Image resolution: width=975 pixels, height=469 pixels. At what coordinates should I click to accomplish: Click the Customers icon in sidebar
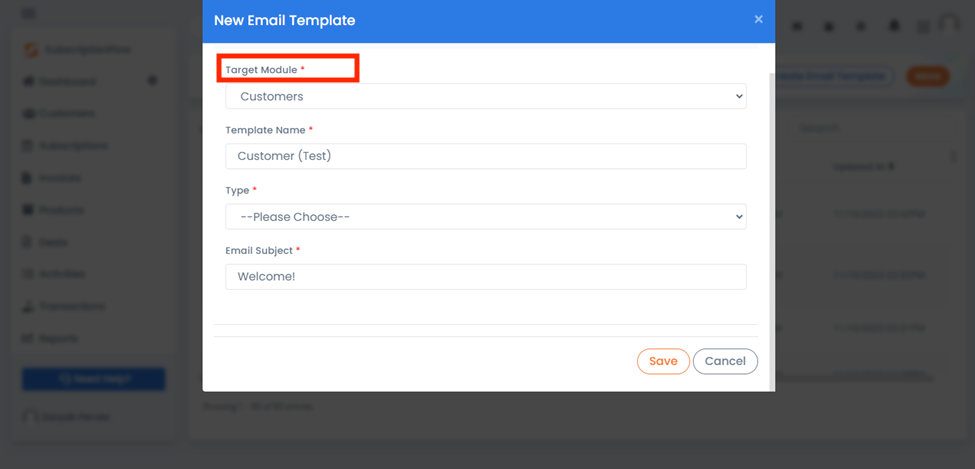click(27, 114)
